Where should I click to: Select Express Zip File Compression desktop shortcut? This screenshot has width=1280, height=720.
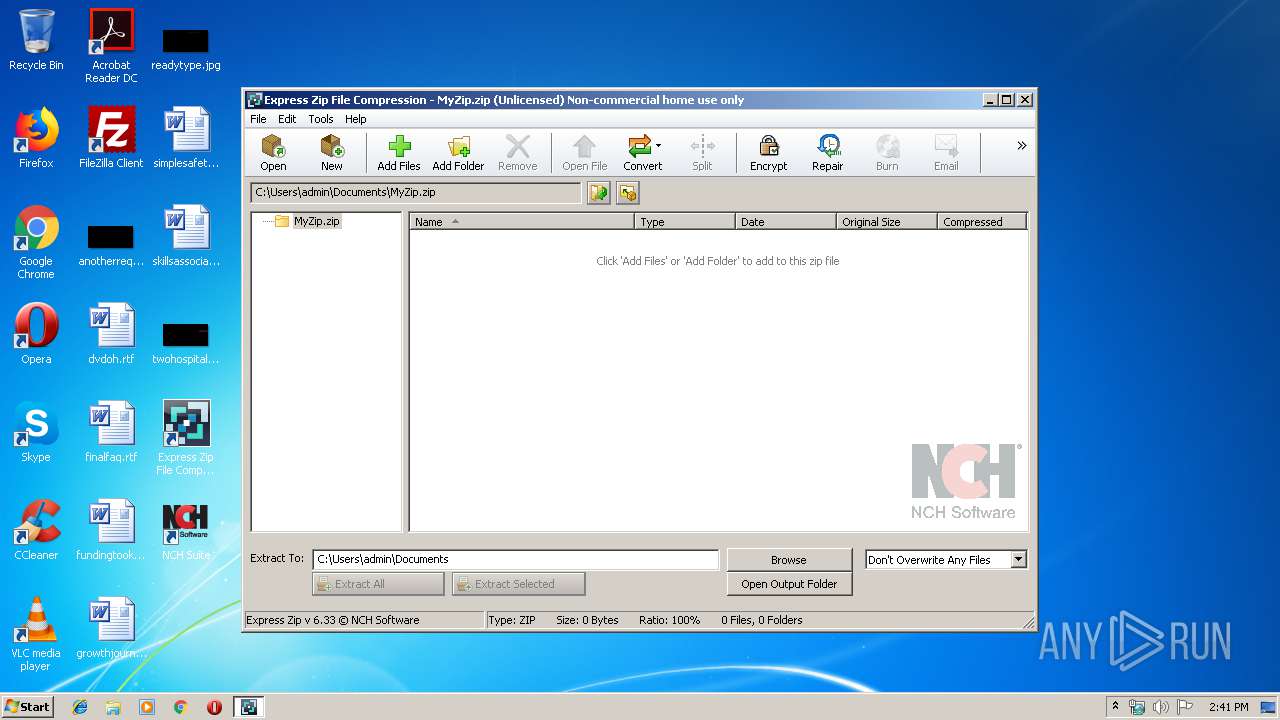click(x=186, y=438)
